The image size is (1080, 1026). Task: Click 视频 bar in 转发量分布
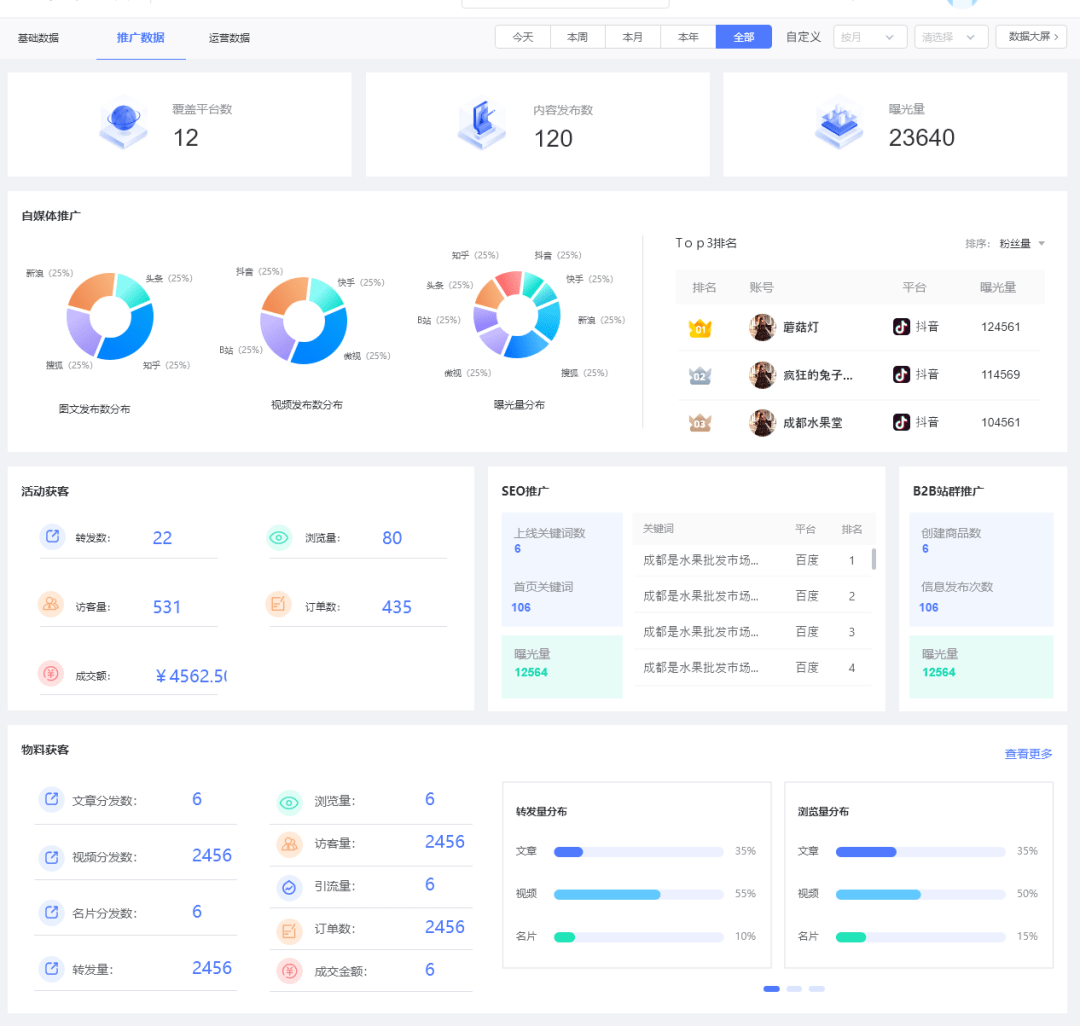[638, 894]
